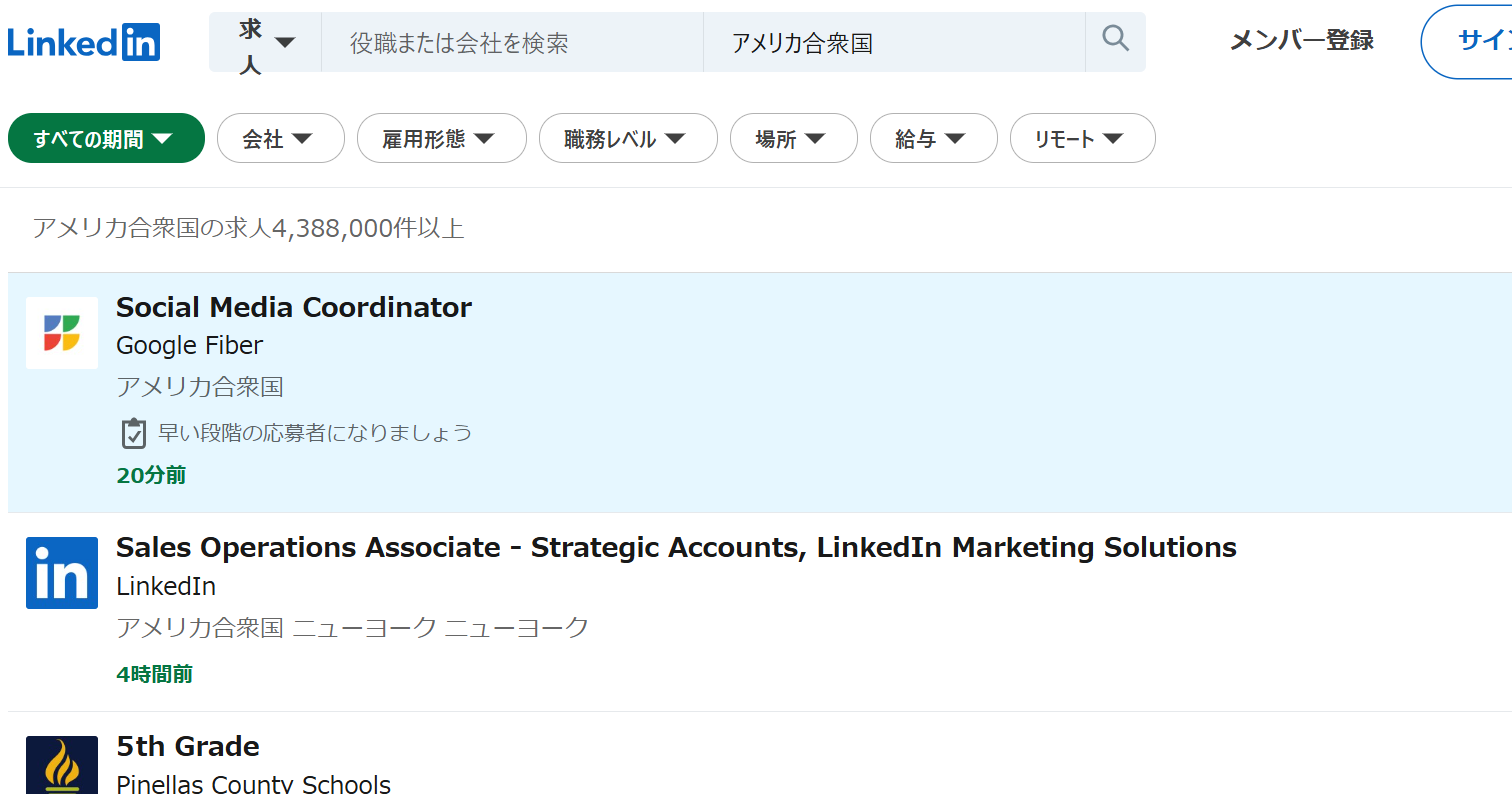Click the Google Fiber company name
Viewport: 1512px width, 794px height.
pos(190,346)
